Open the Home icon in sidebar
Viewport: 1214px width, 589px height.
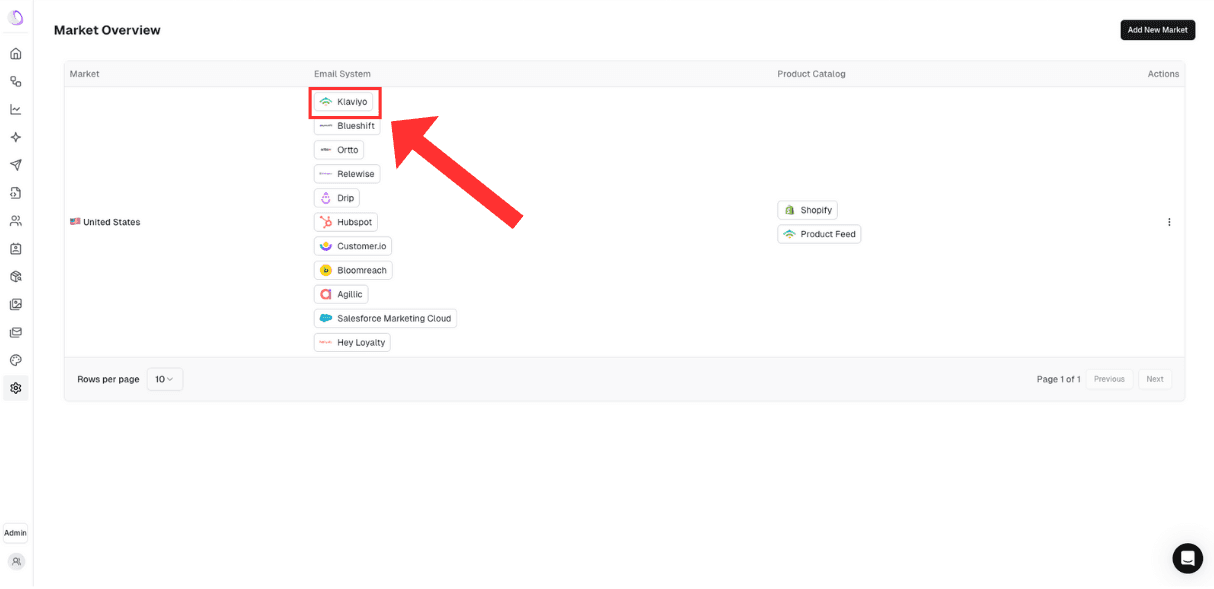coord(16,54)
